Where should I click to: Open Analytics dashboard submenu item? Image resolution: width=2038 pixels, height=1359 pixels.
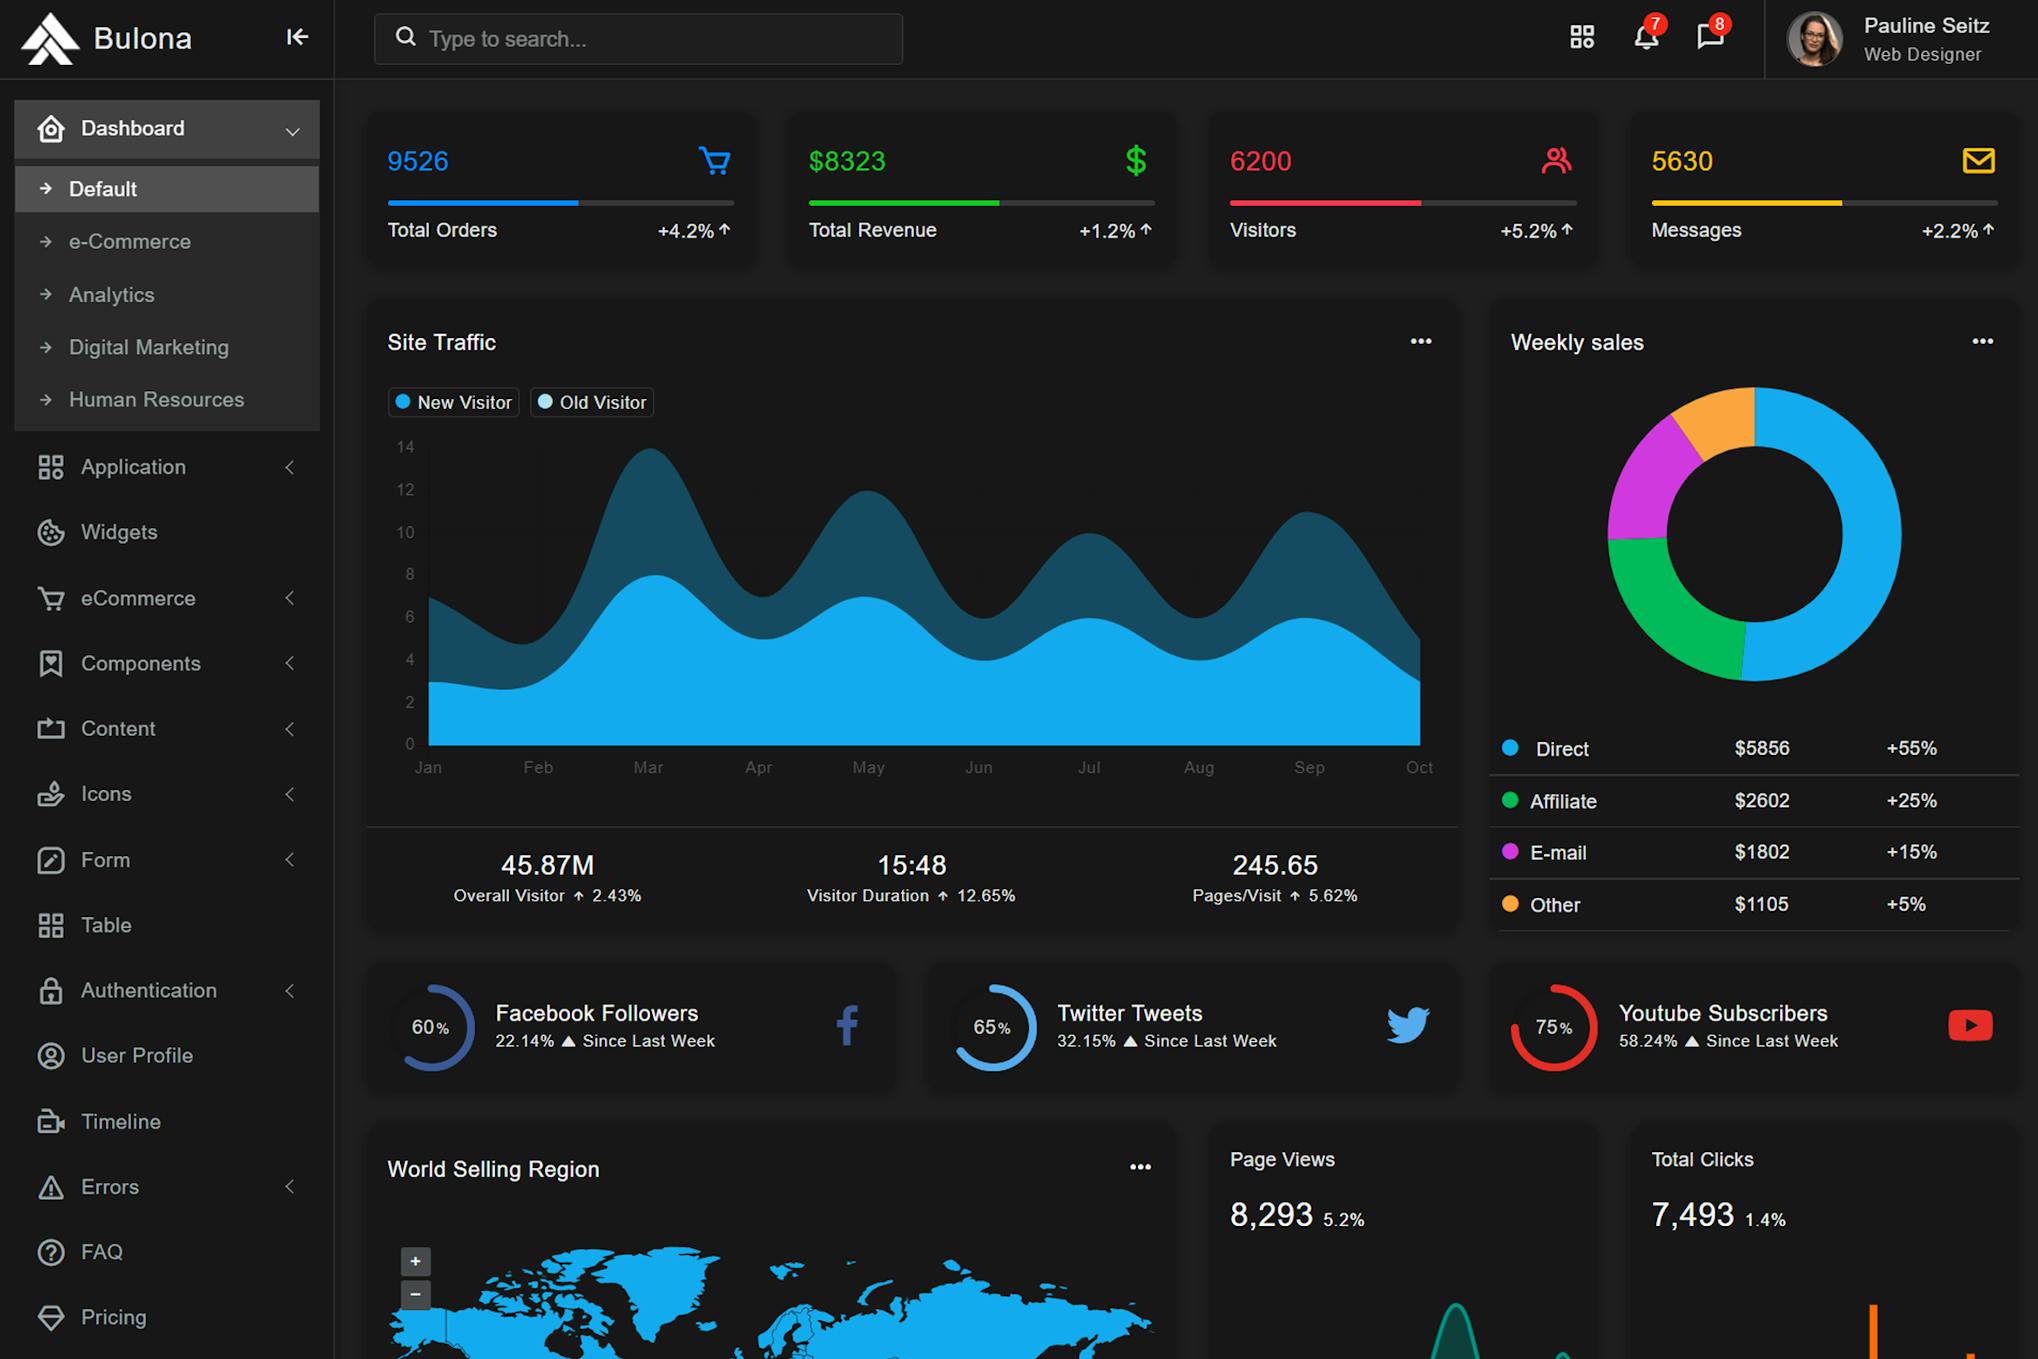pyautogui.click(x=112, y=295)
